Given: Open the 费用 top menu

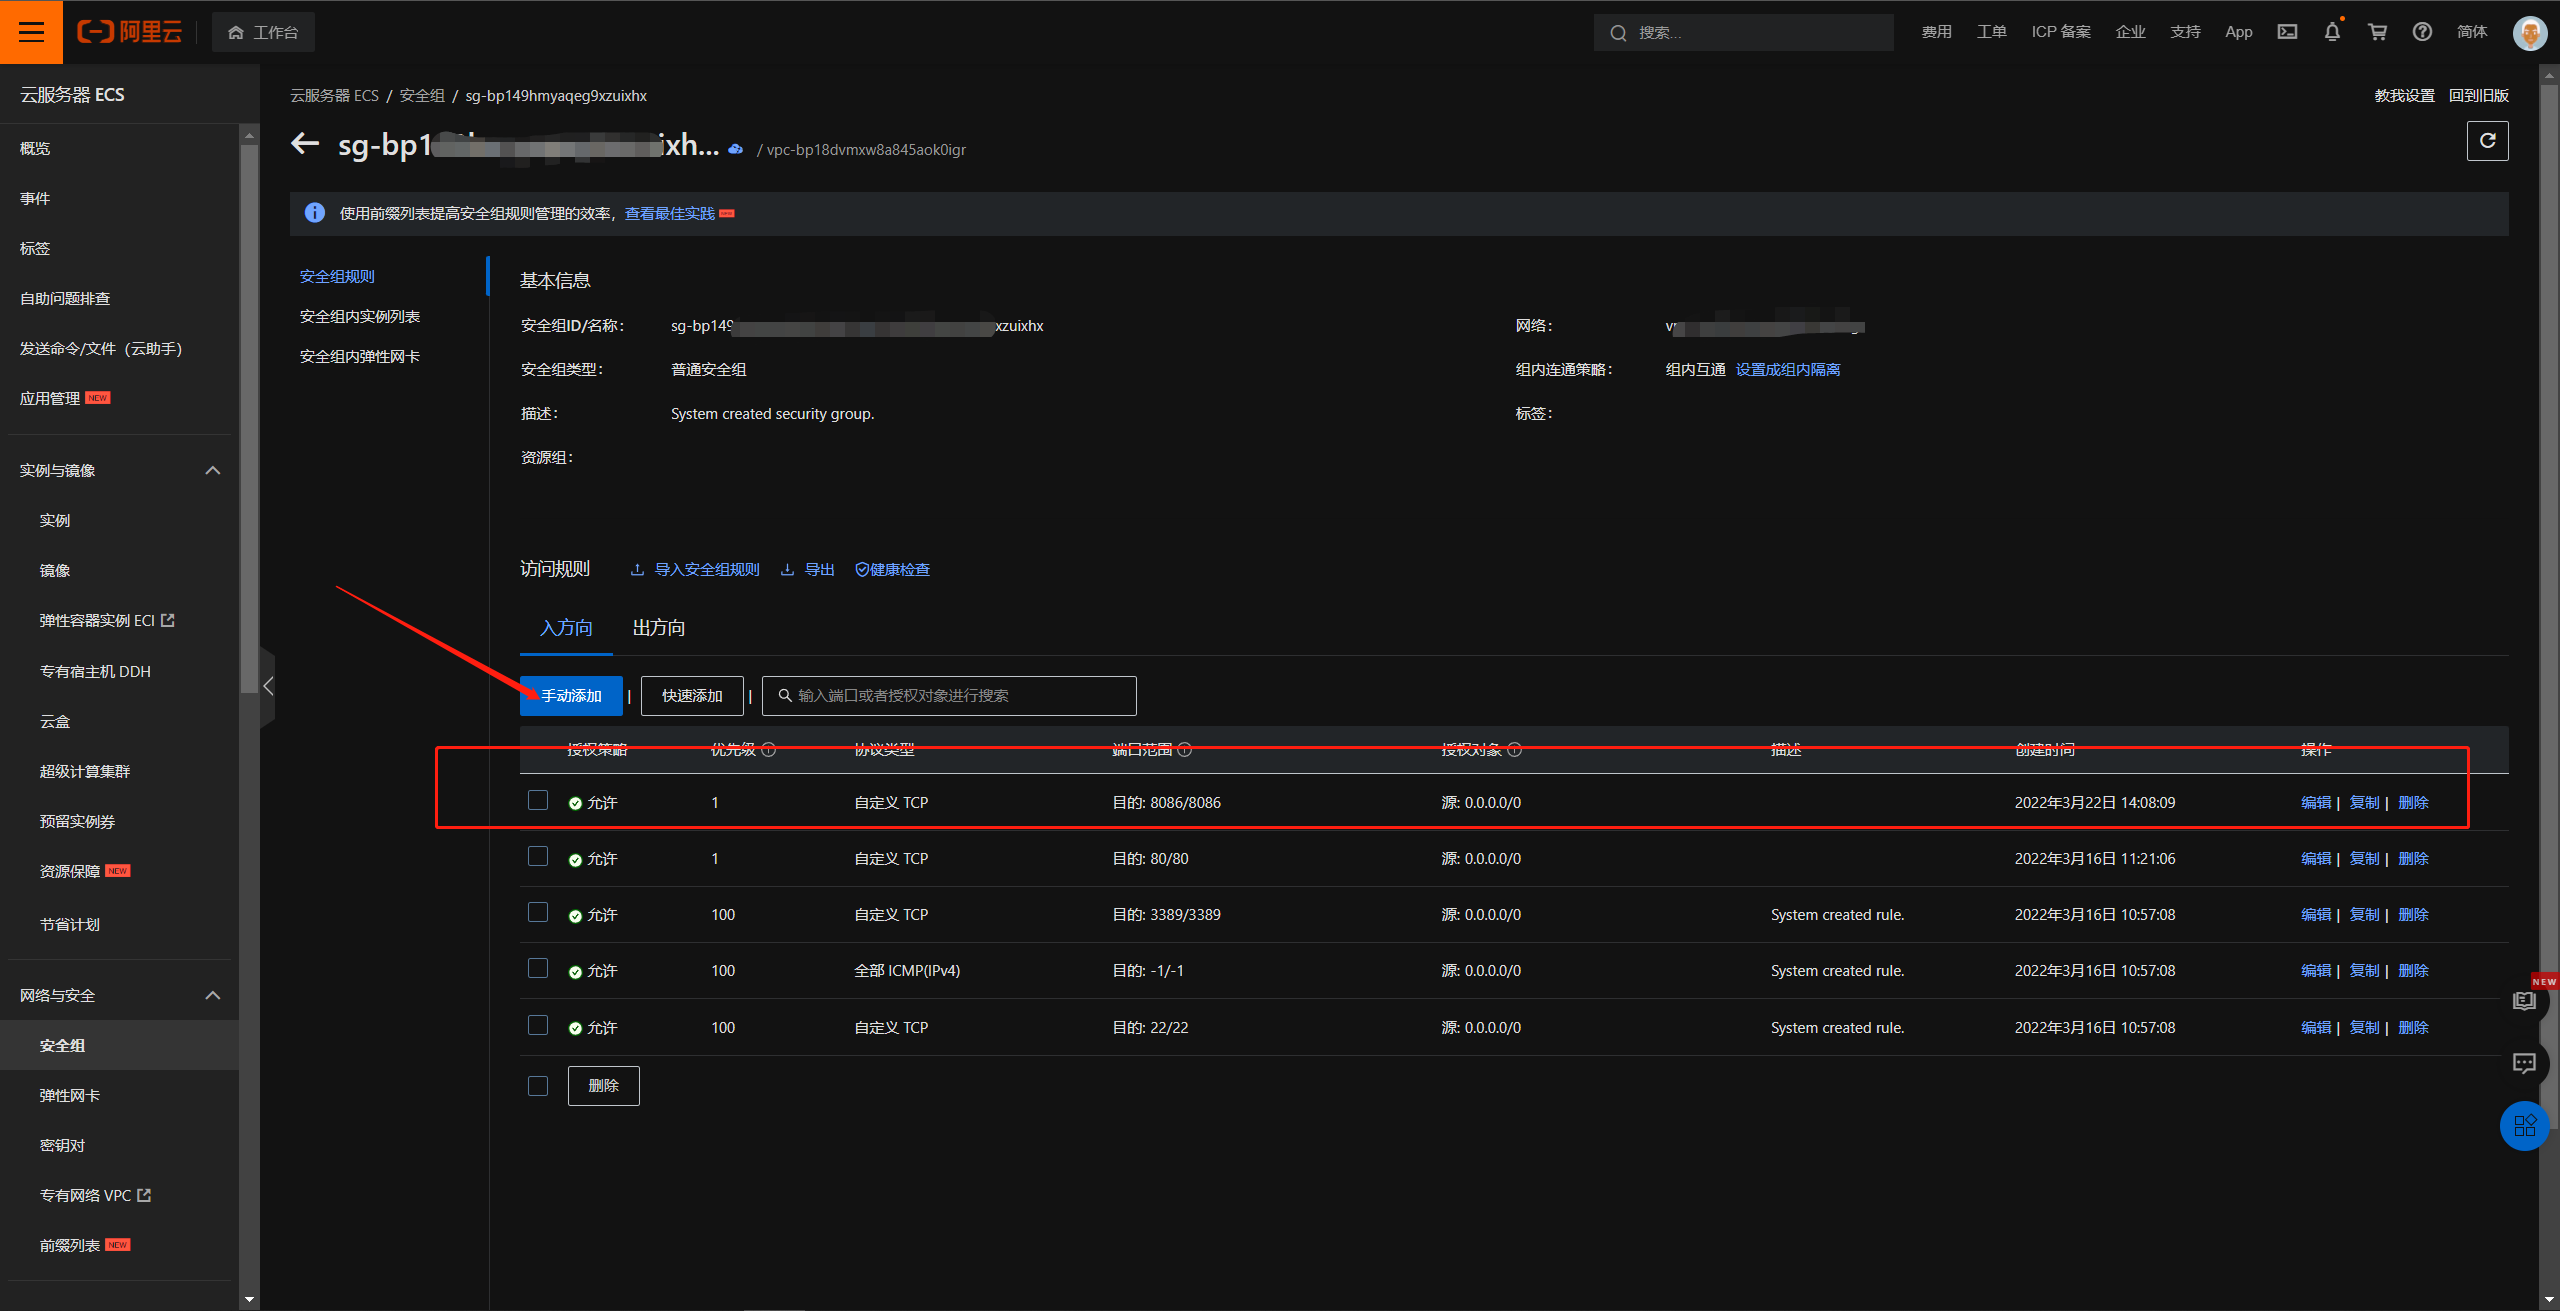Looking at the screenshot, I should click(1937, 32).
